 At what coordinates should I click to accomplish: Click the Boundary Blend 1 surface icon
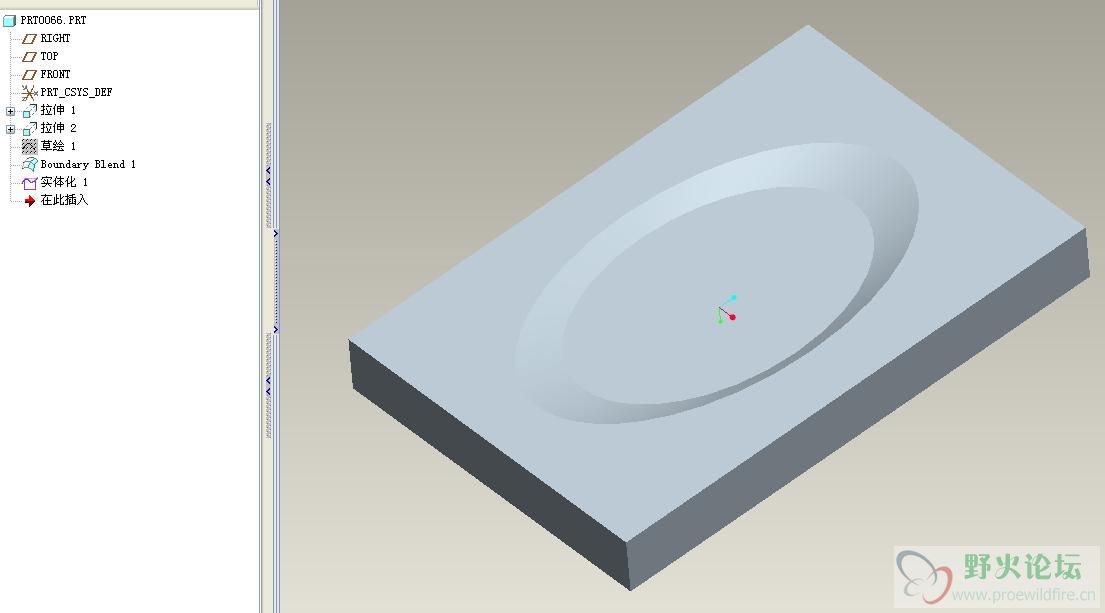[x=29, y=164]
